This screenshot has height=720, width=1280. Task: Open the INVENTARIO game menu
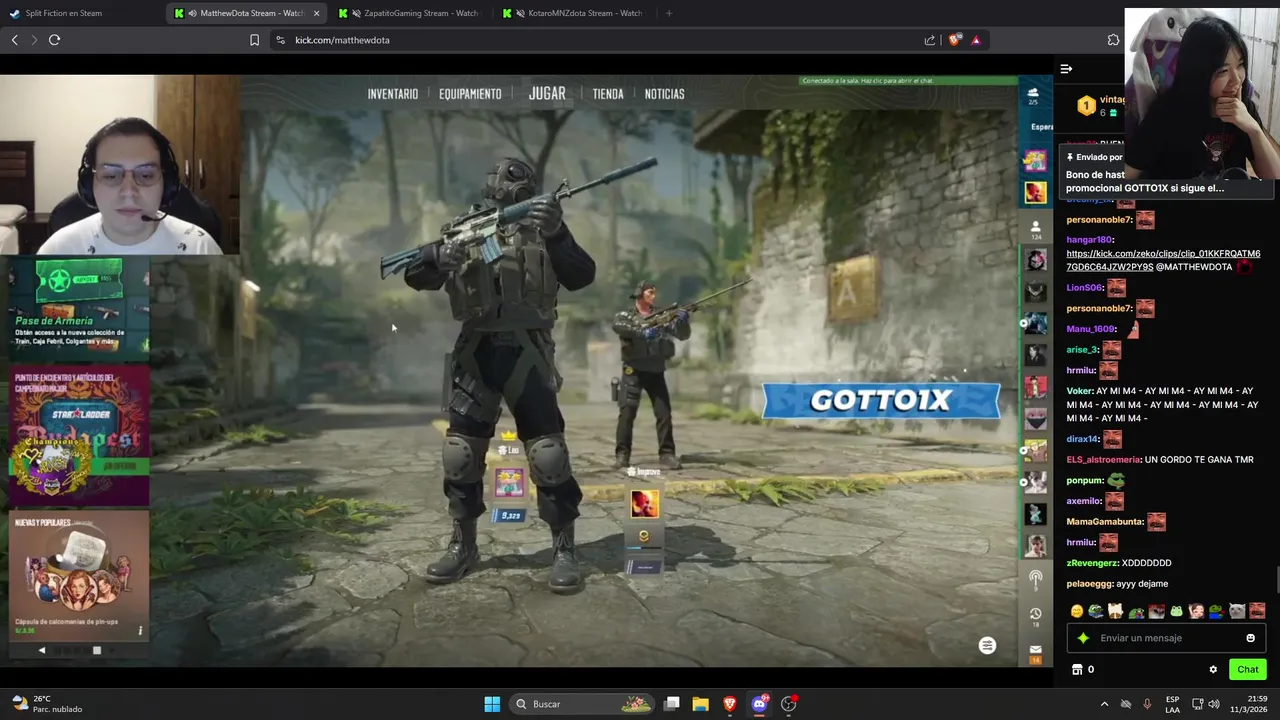tap(392, 94)
